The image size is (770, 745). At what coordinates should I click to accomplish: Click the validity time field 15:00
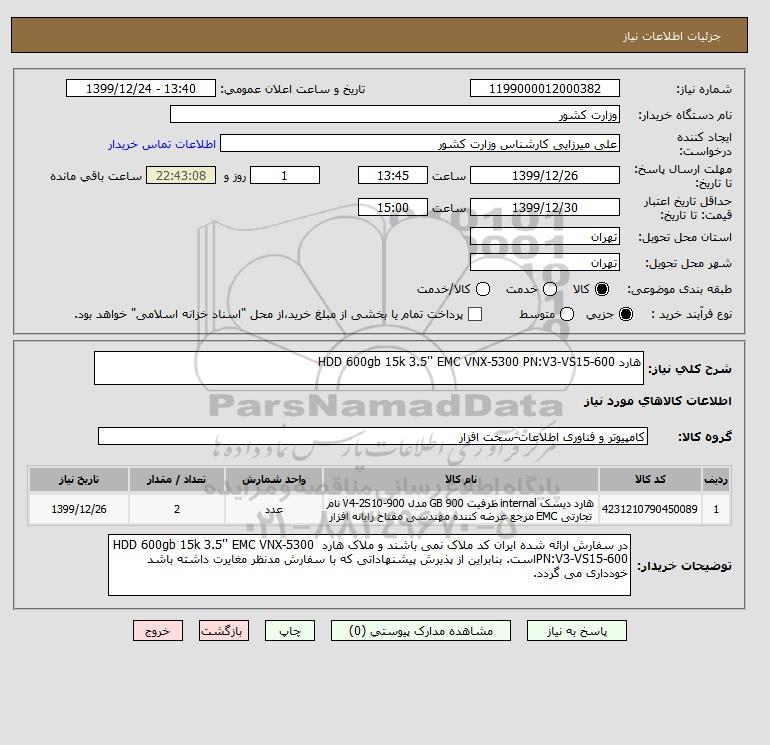click(393, 207)
